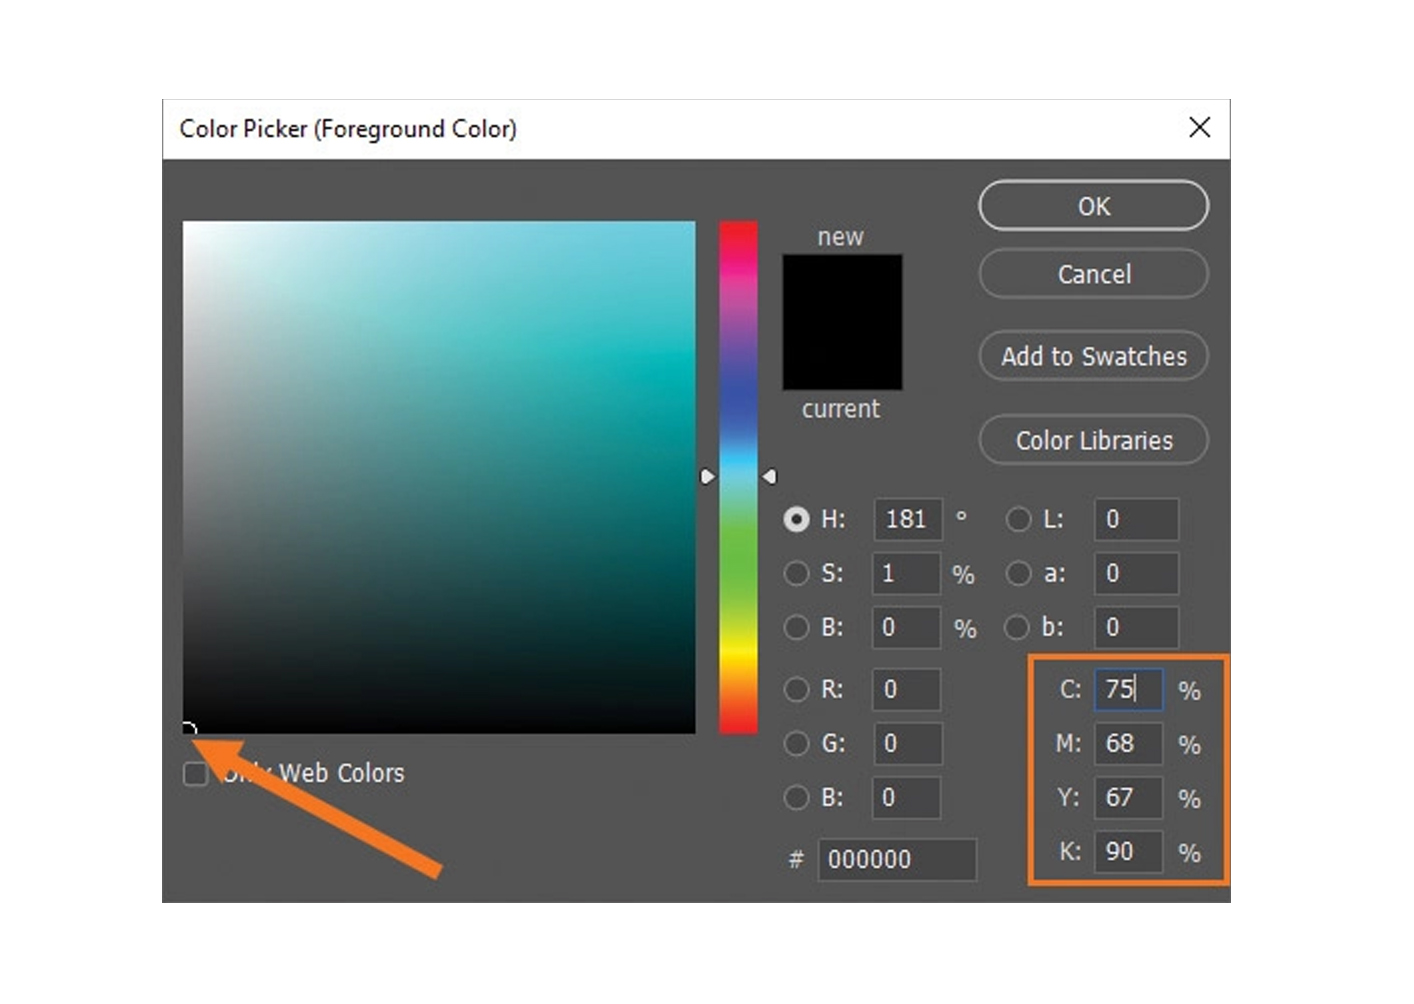Click Add to Swatches button
This screenshot has width=1414, height=1004.
[1093, 356]
